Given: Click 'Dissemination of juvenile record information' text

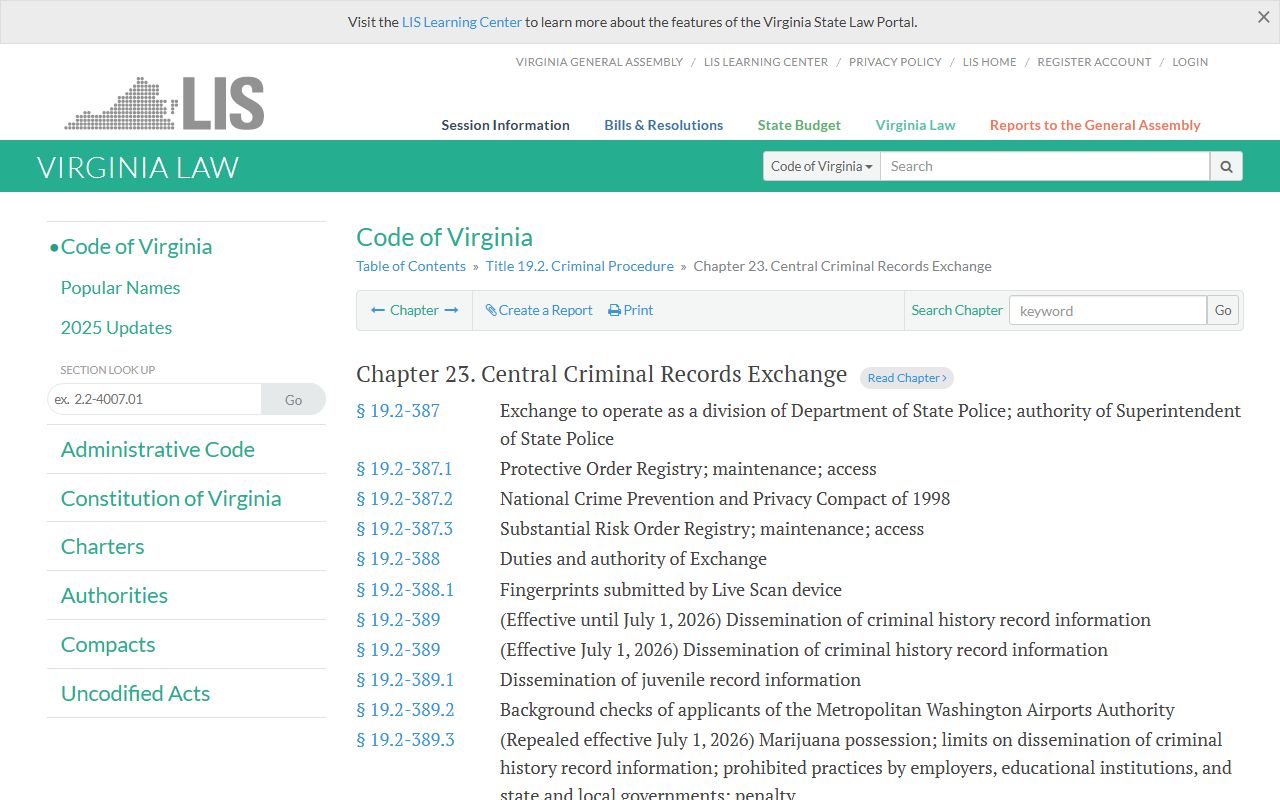Looking at the screenshot, I should (x=680, y=679).
